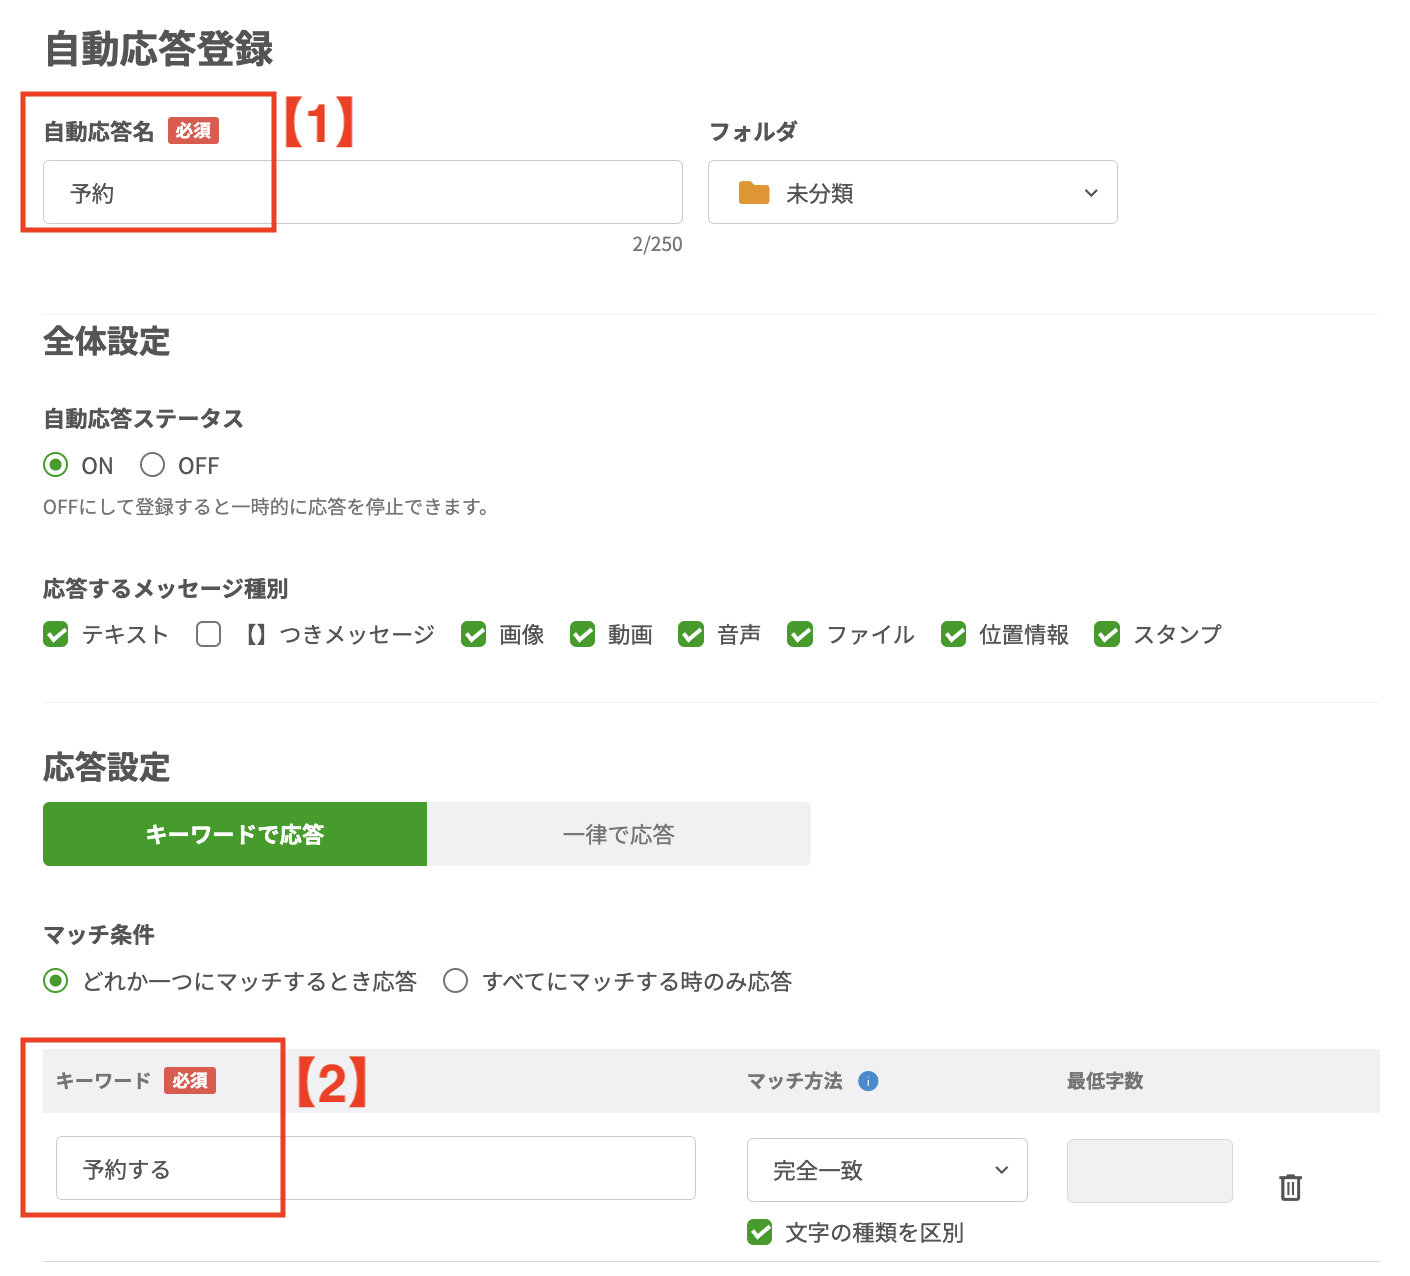
Task: Enable the 【】つきメッセージ checkbox
Action: click(x=208, y=634)
